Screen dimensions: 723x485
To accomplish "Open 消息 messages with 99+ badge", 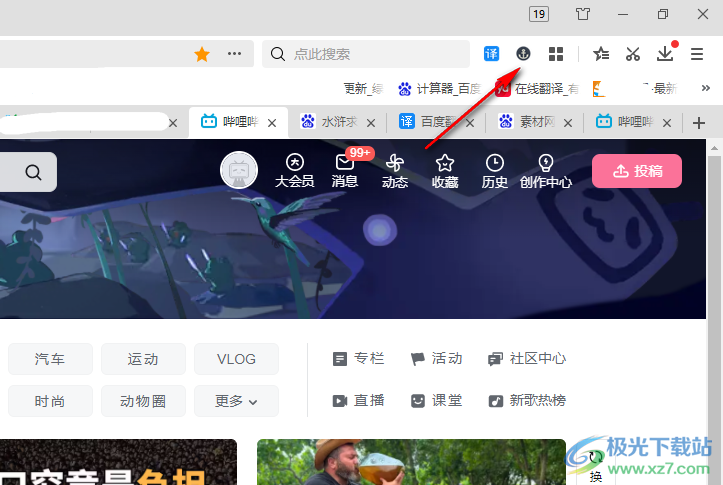I will pyautogui.click(x=345, y=171).
